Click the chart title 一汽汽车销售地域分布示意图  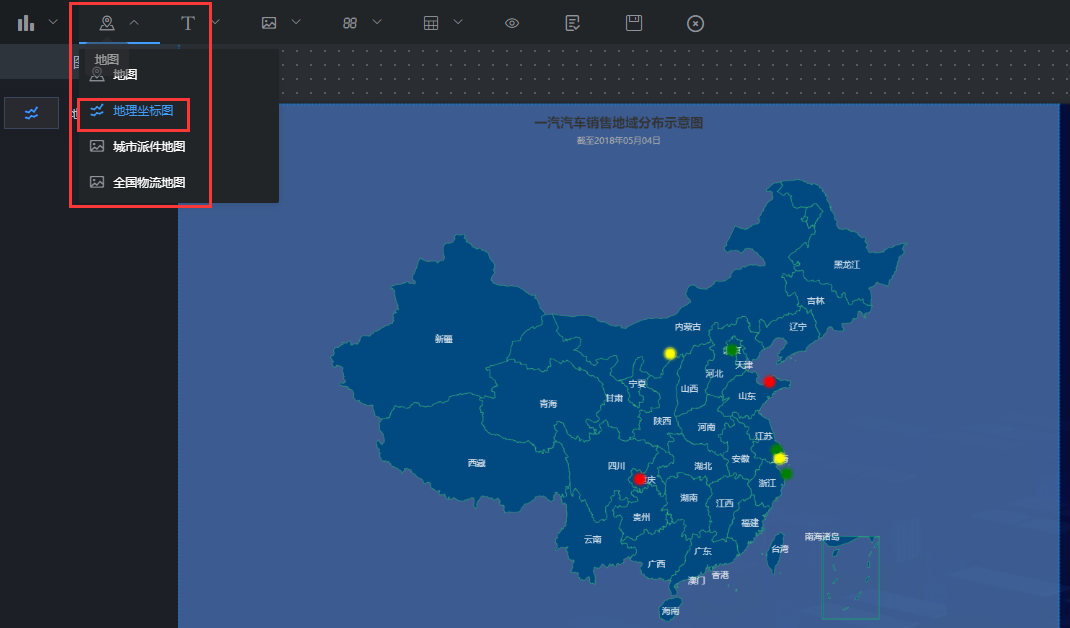pos(618,123)
